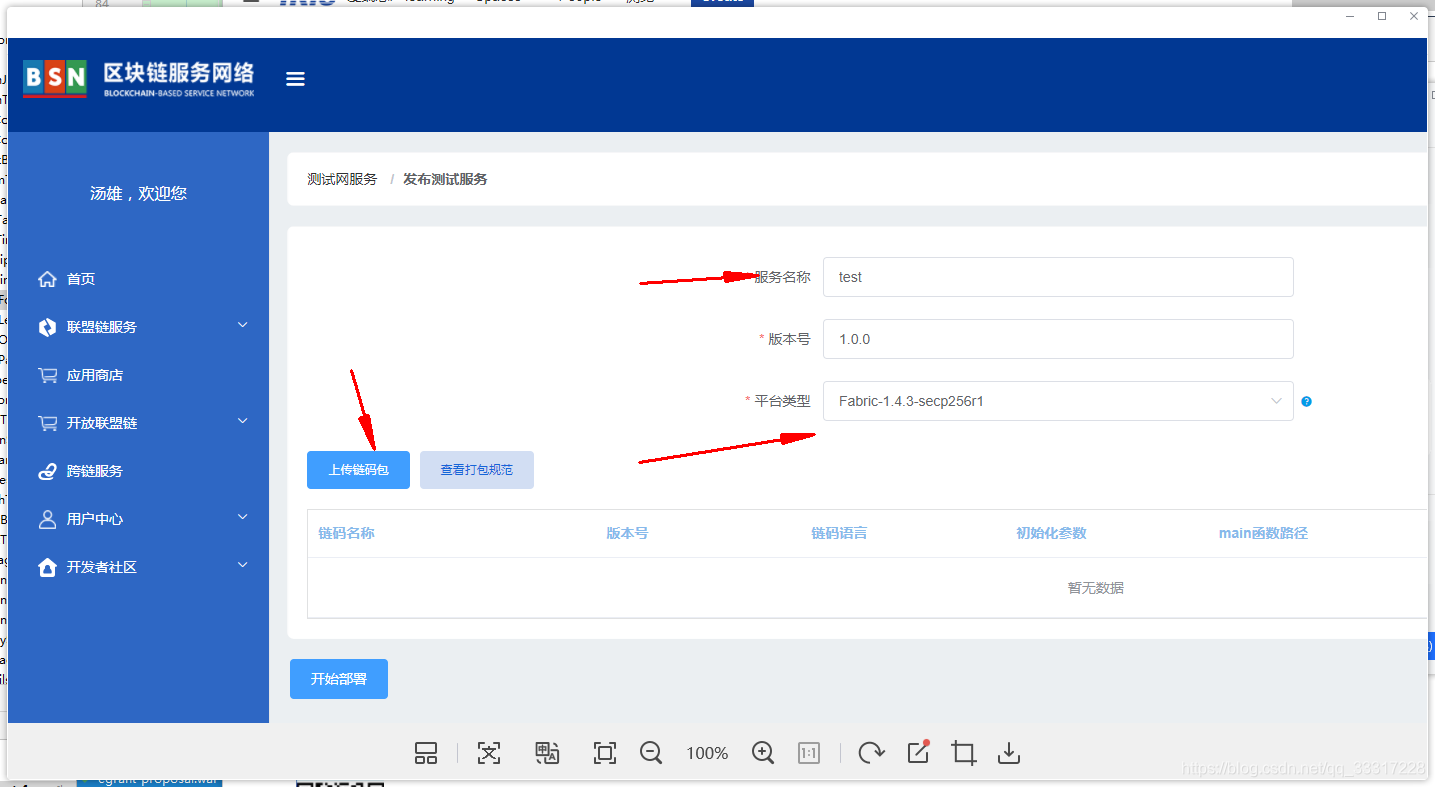Click the crop tool icon
Viewport: 1435px width, 787px height.
click(964, 753)
